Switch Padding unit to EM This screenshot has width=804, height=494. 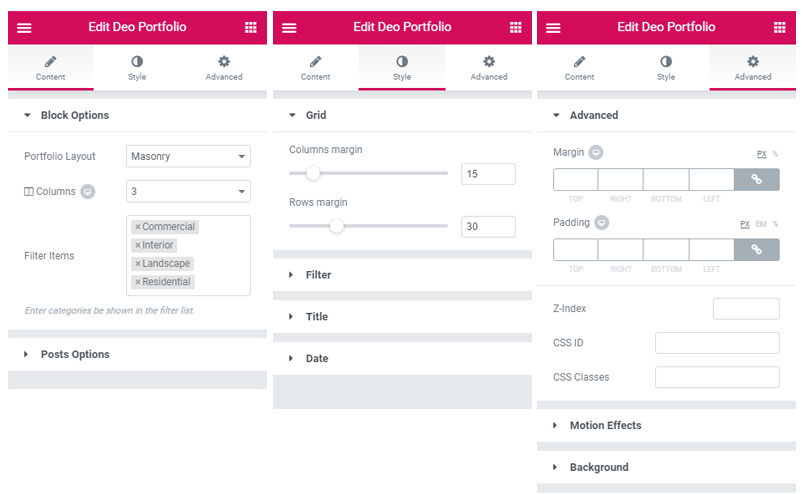(761, 224)
